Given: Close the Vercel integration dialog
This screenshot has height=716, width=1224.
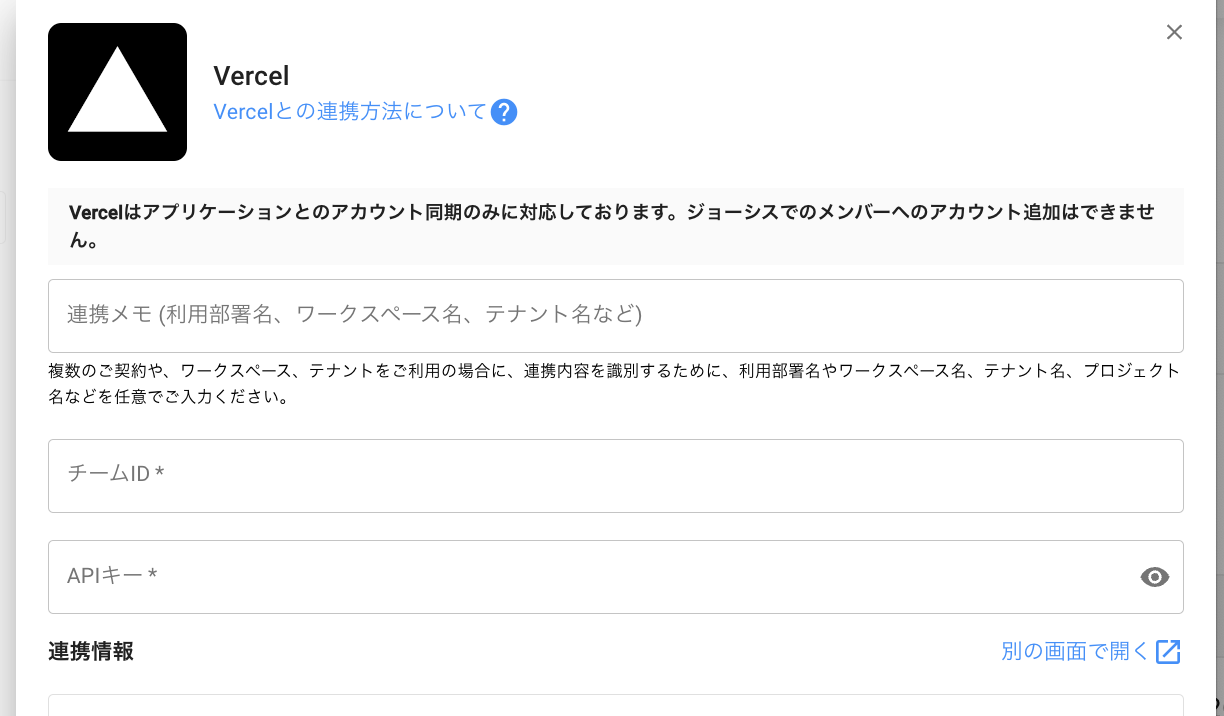Looking at the screenshot, I should point(1174,32).
